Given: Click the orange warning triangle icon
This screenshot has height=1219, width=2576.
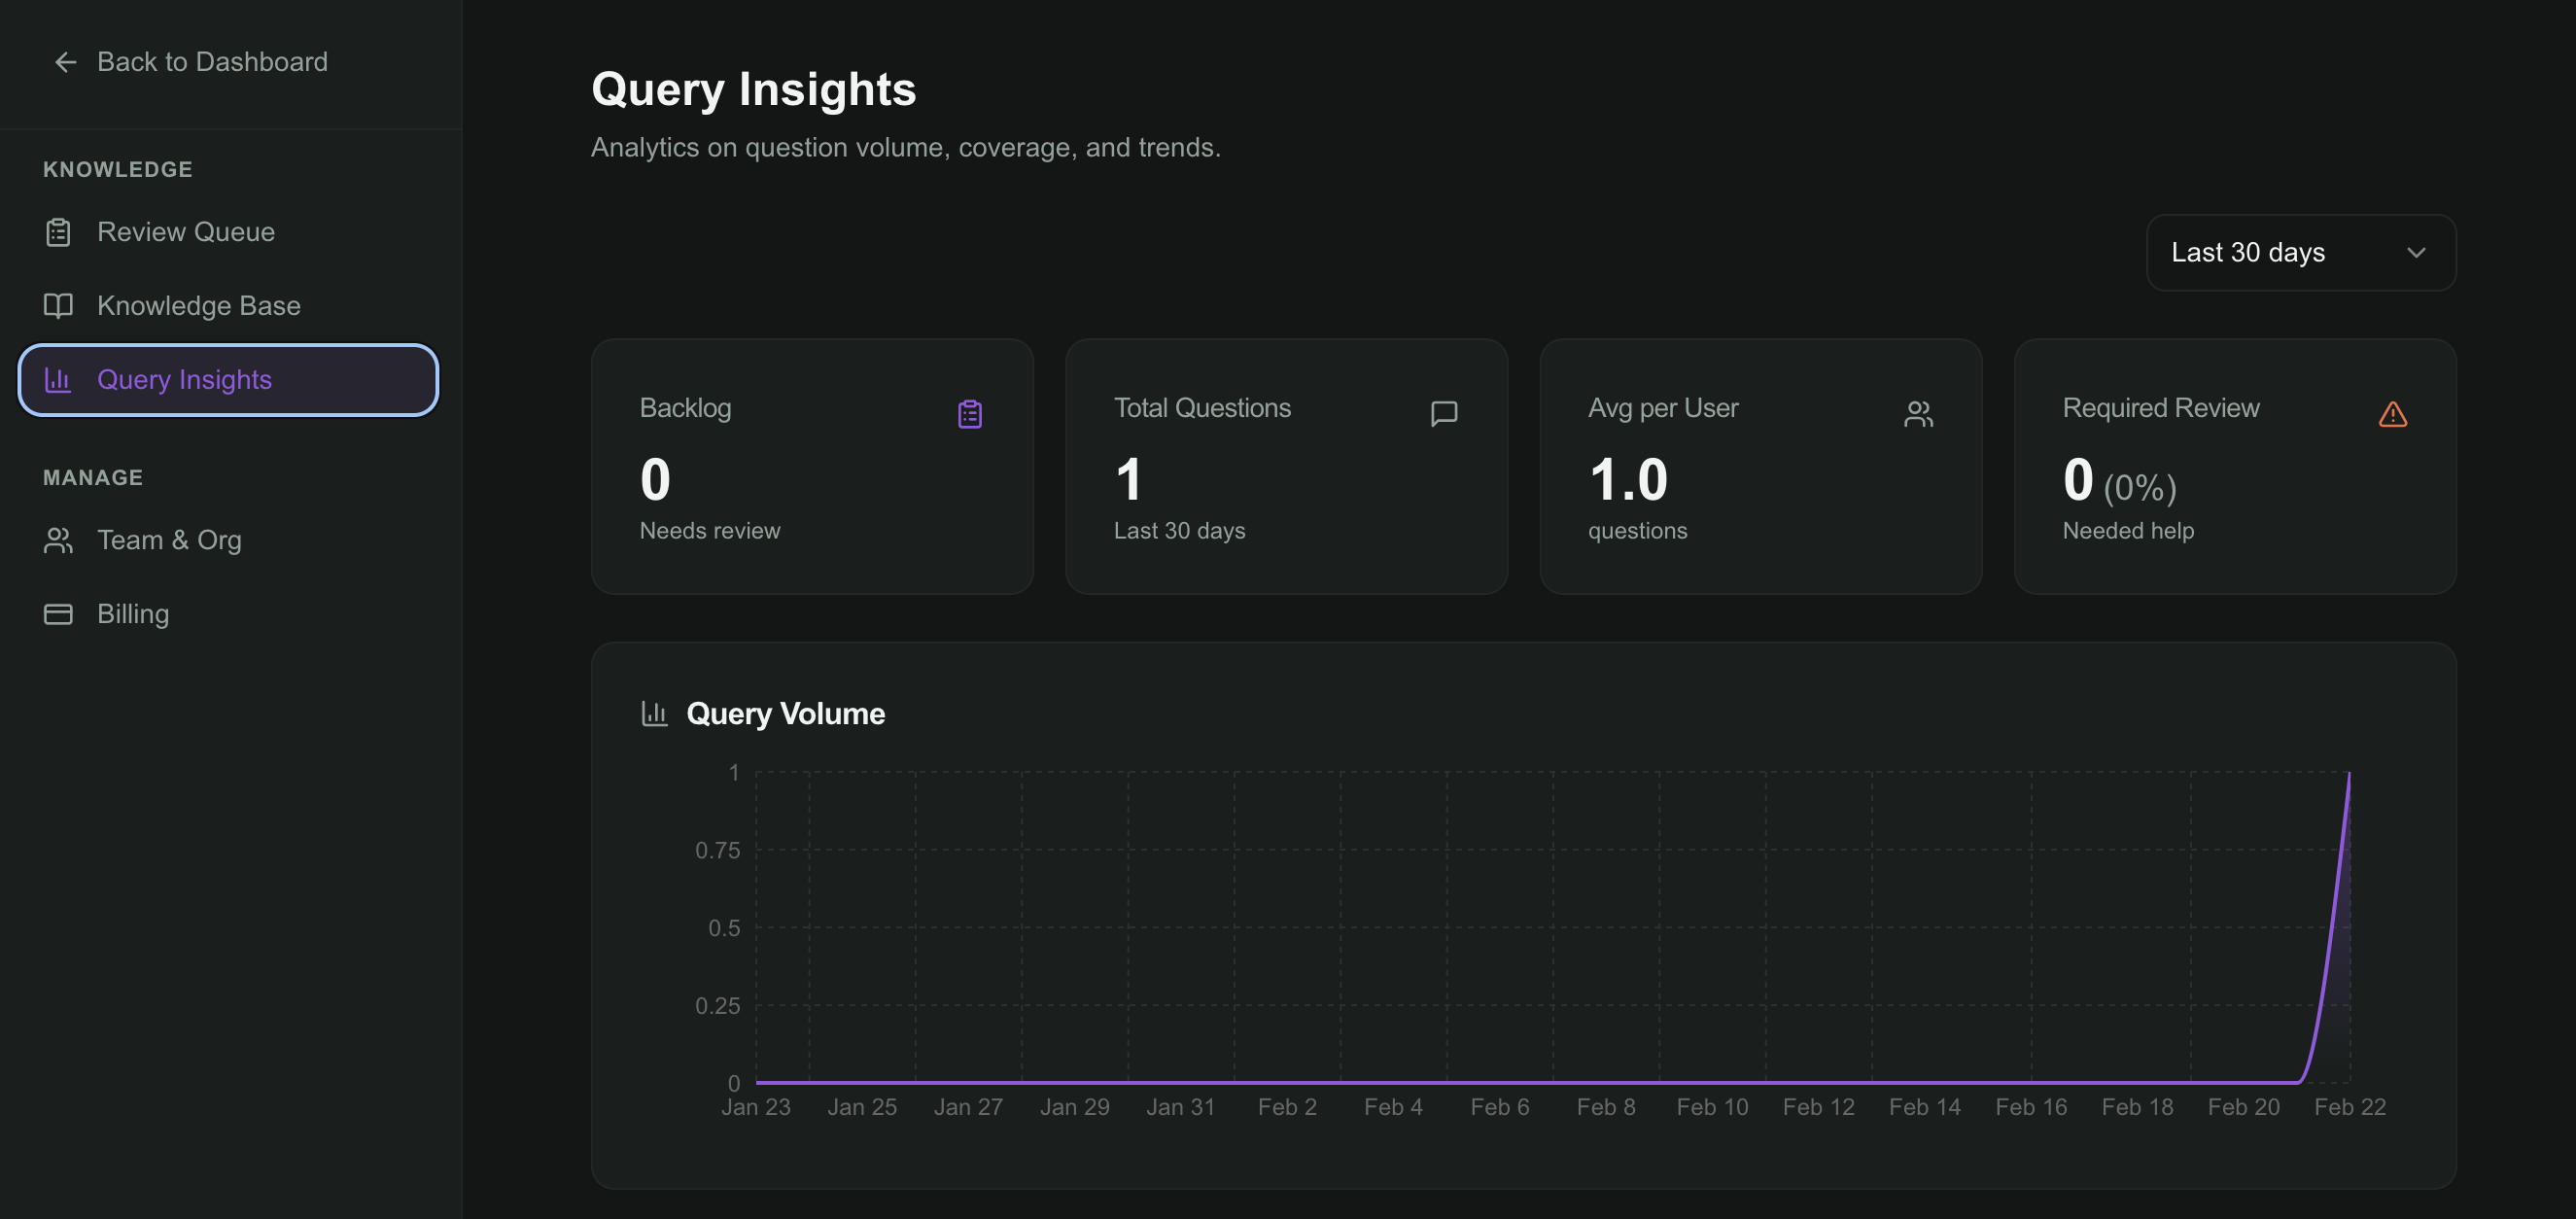Looking at the screenshot, I should [2392, 414].
